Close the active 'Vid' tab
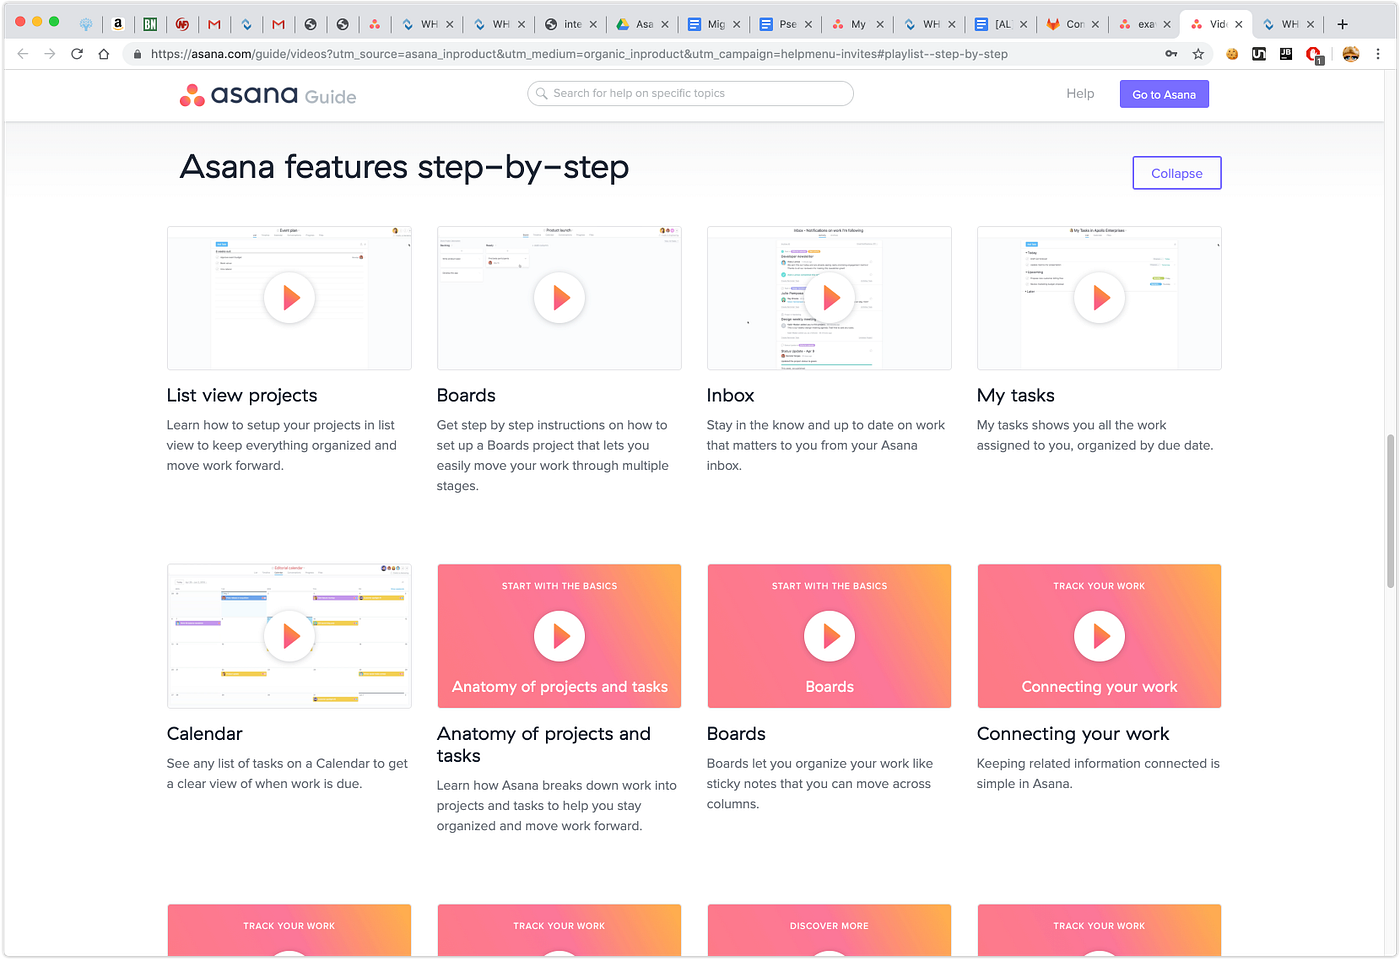Screen dimensions: 1400x960 click(x=1238, y=24)
